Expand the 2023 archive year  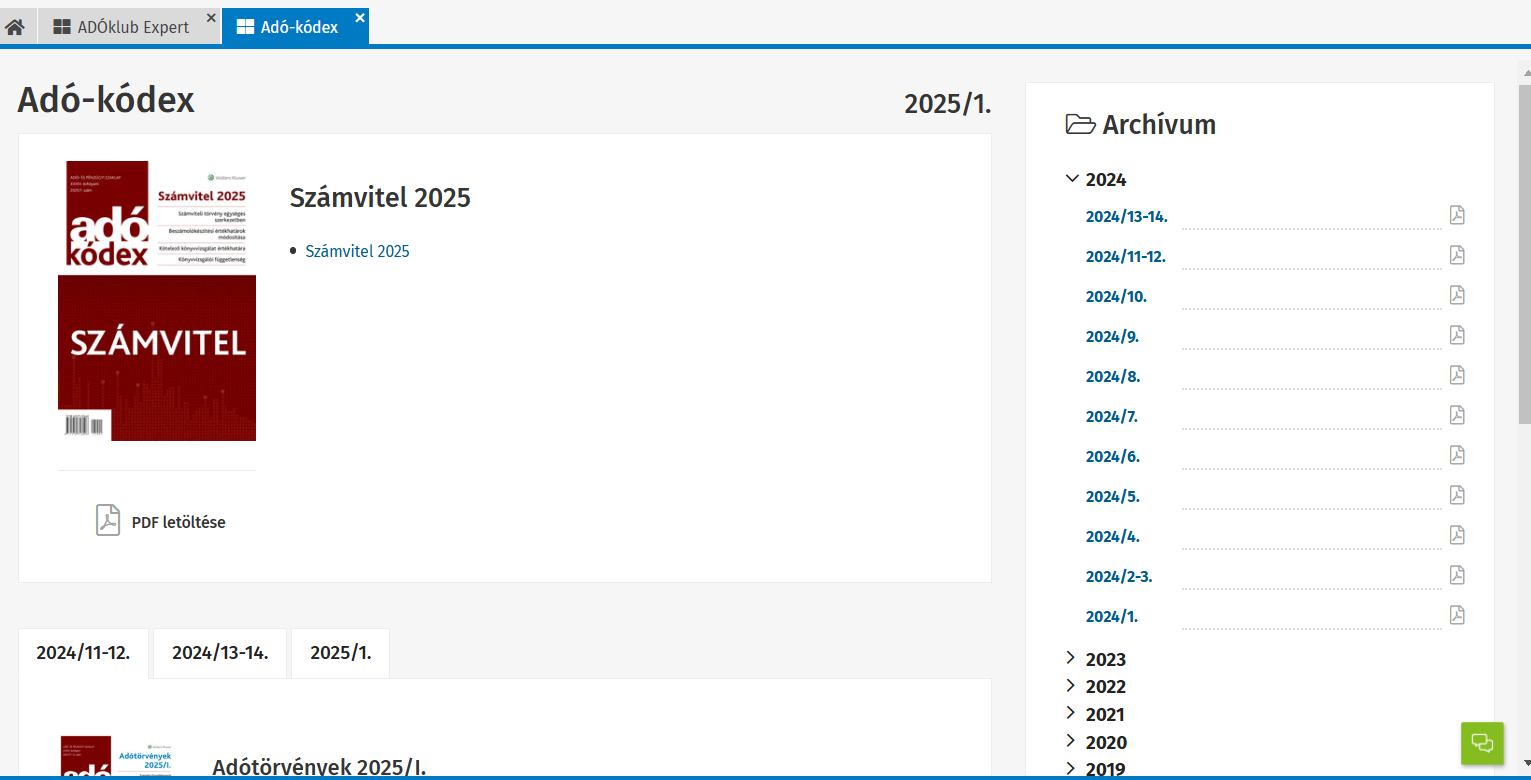[1072, 659]
